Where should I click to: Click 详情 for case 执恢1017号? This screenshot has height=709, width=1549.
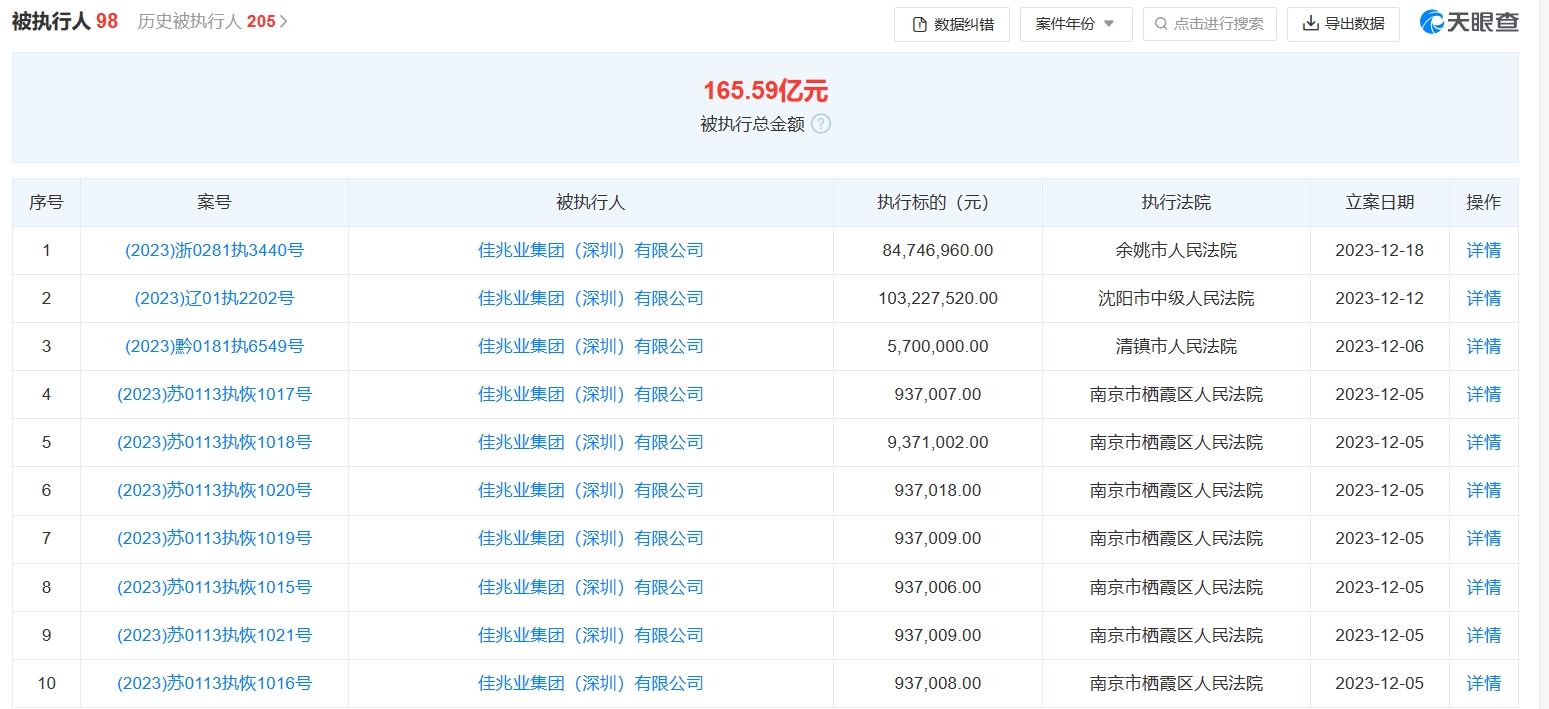click(1483, 395)
